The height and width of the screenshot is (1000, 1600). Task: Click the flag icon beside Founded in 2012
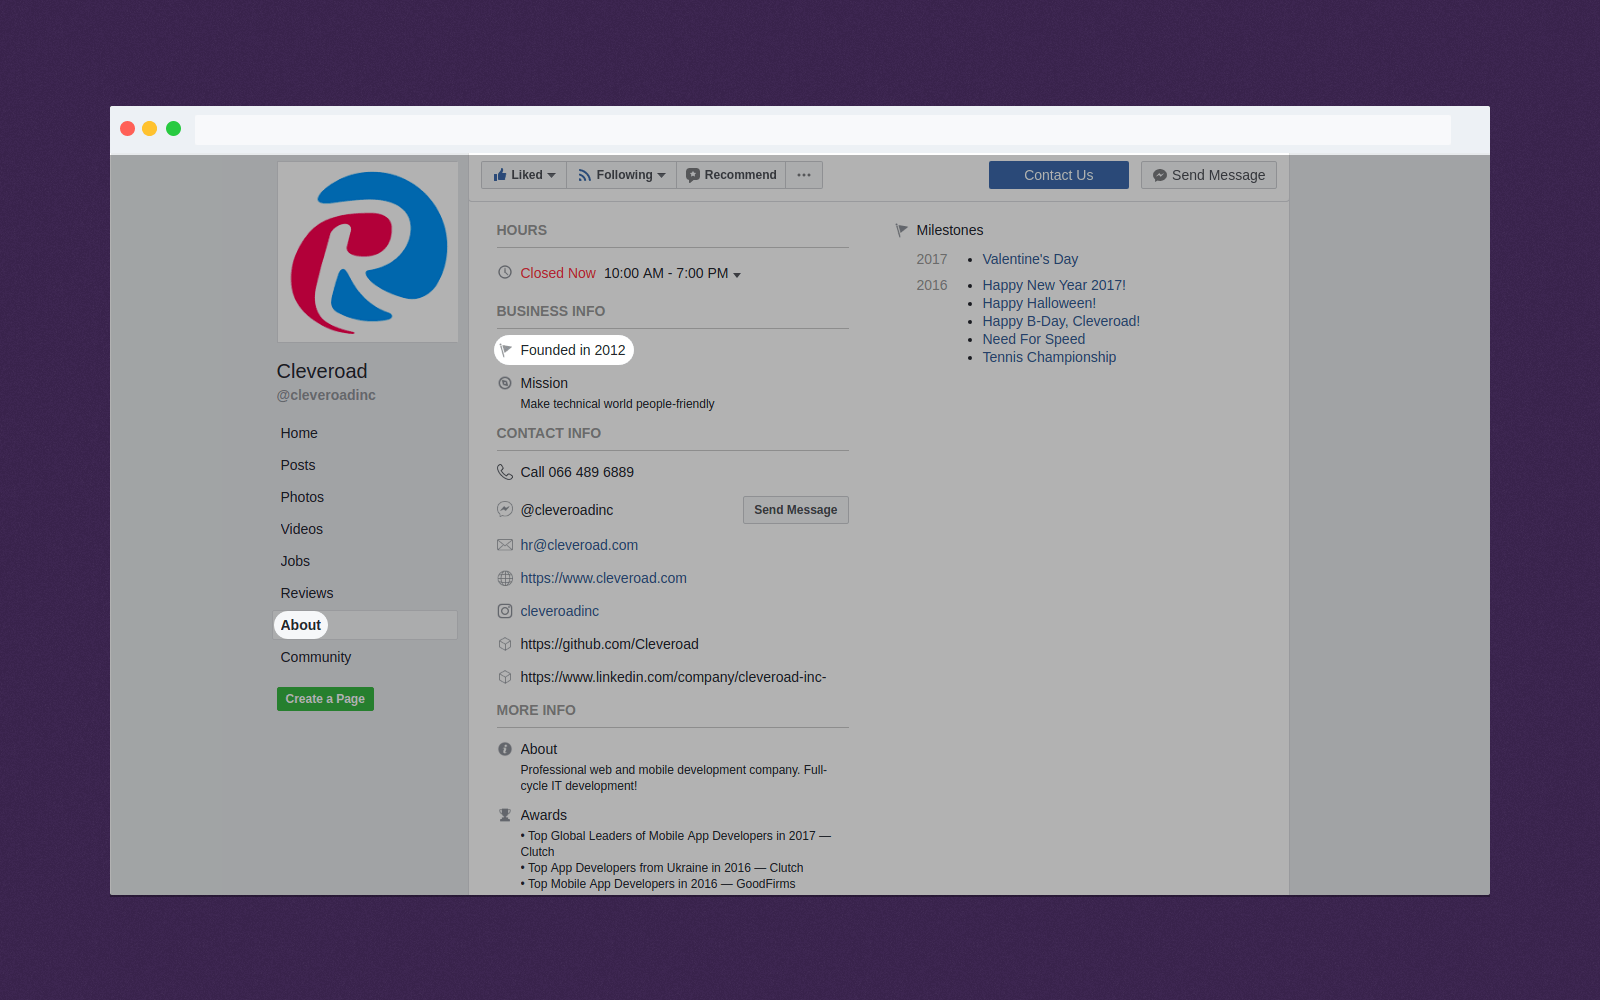tap(505, 350)
